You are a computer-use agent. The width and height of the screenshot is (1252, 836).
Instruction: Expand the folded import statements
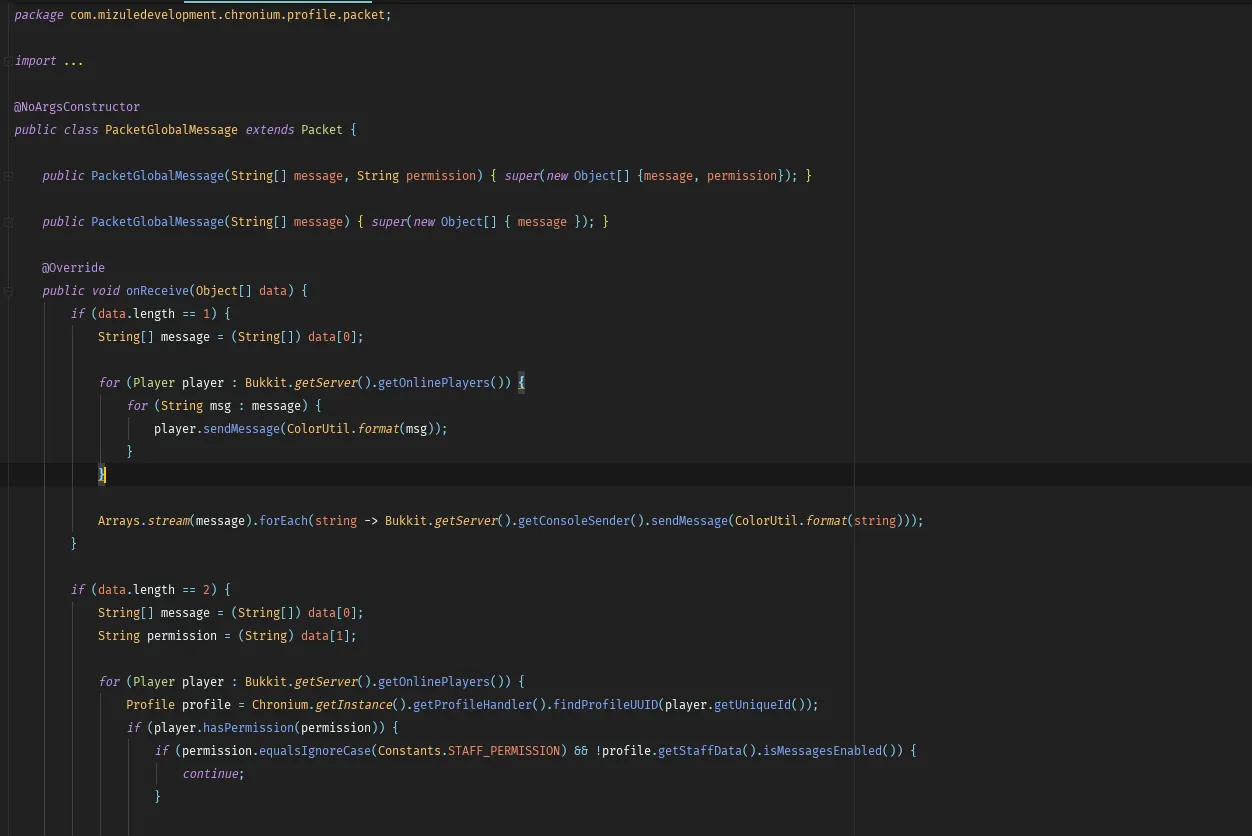[x=8, y=61]
